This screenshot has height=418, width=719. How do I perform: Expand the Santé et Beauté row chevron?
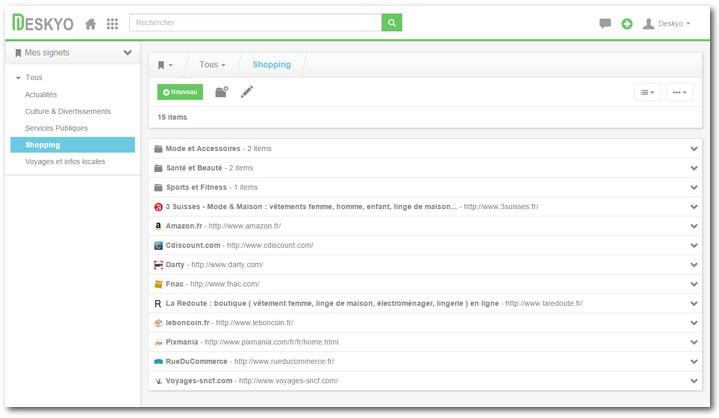click(694, 168)
